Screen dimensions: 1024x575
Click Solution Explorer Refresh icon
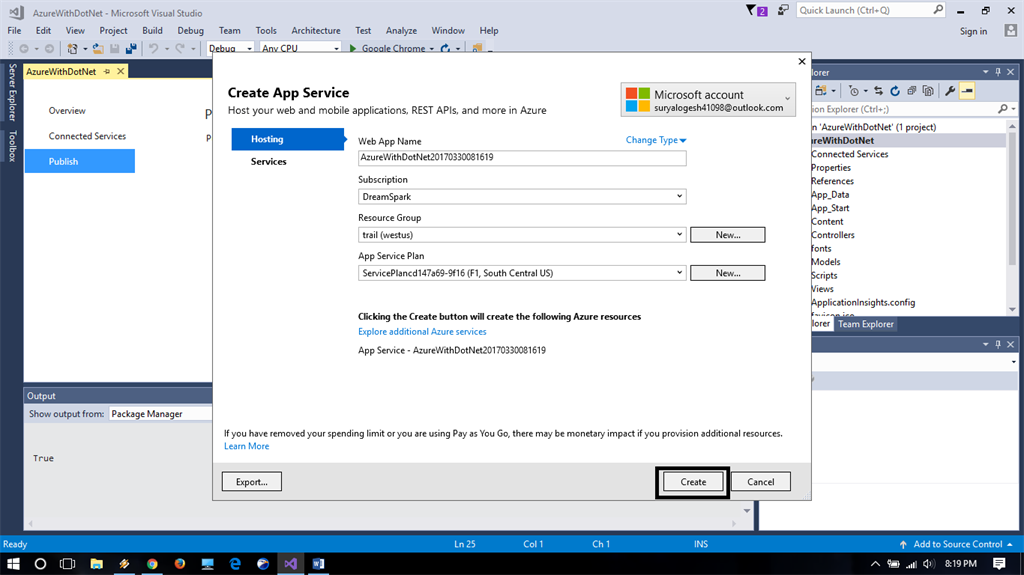click(x=895, y=91)
